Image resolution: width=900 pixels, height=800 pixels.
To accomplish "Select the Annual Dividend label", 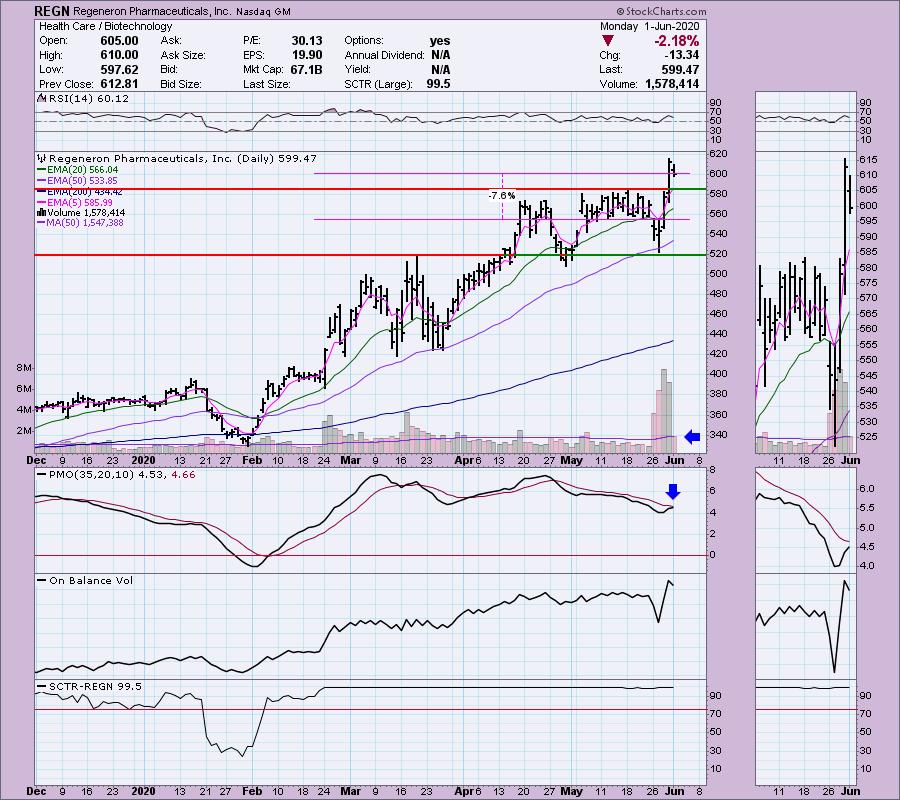I will (385, 55).
